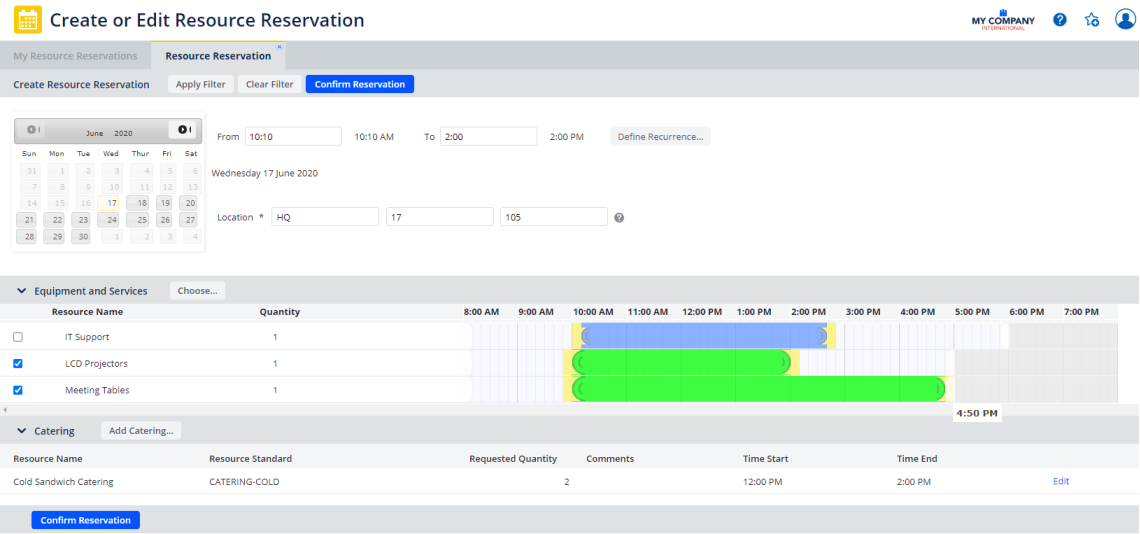Collapse the Catering section
Viewport: 1140px width, 534px height.
click(x=21, y=431)
